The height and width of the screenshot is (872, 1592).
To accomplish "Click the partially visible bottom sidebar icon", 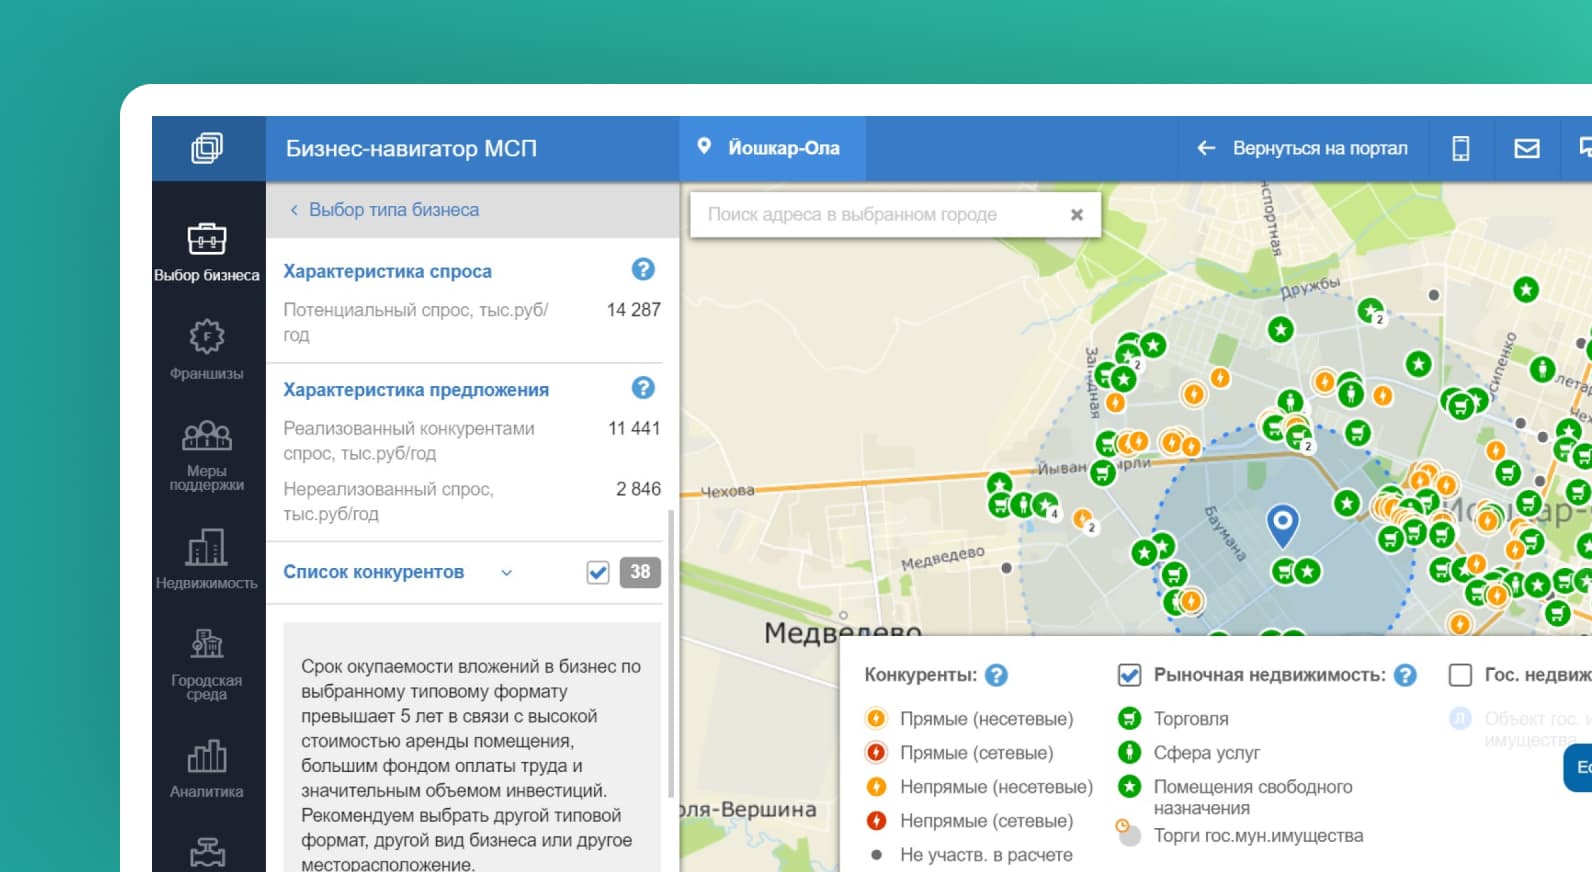I will click(x=207, y=853).
